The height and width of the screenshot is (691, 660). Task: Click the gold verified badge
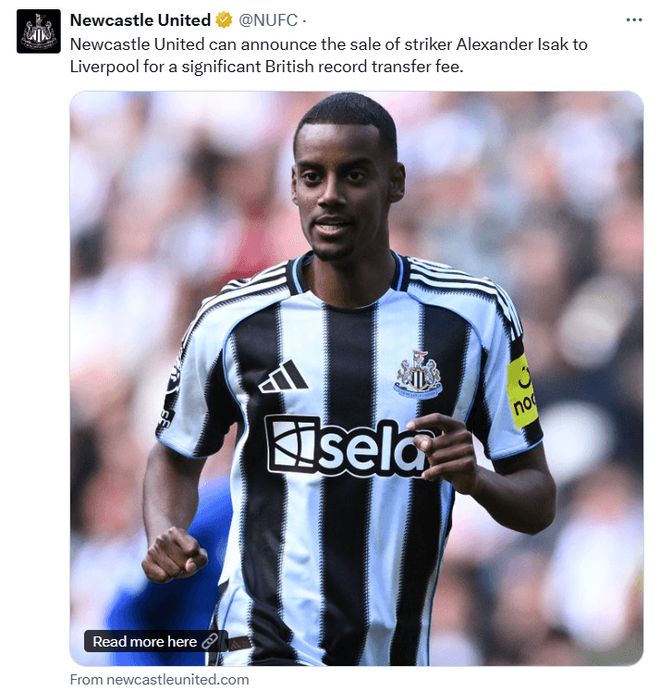224,20
